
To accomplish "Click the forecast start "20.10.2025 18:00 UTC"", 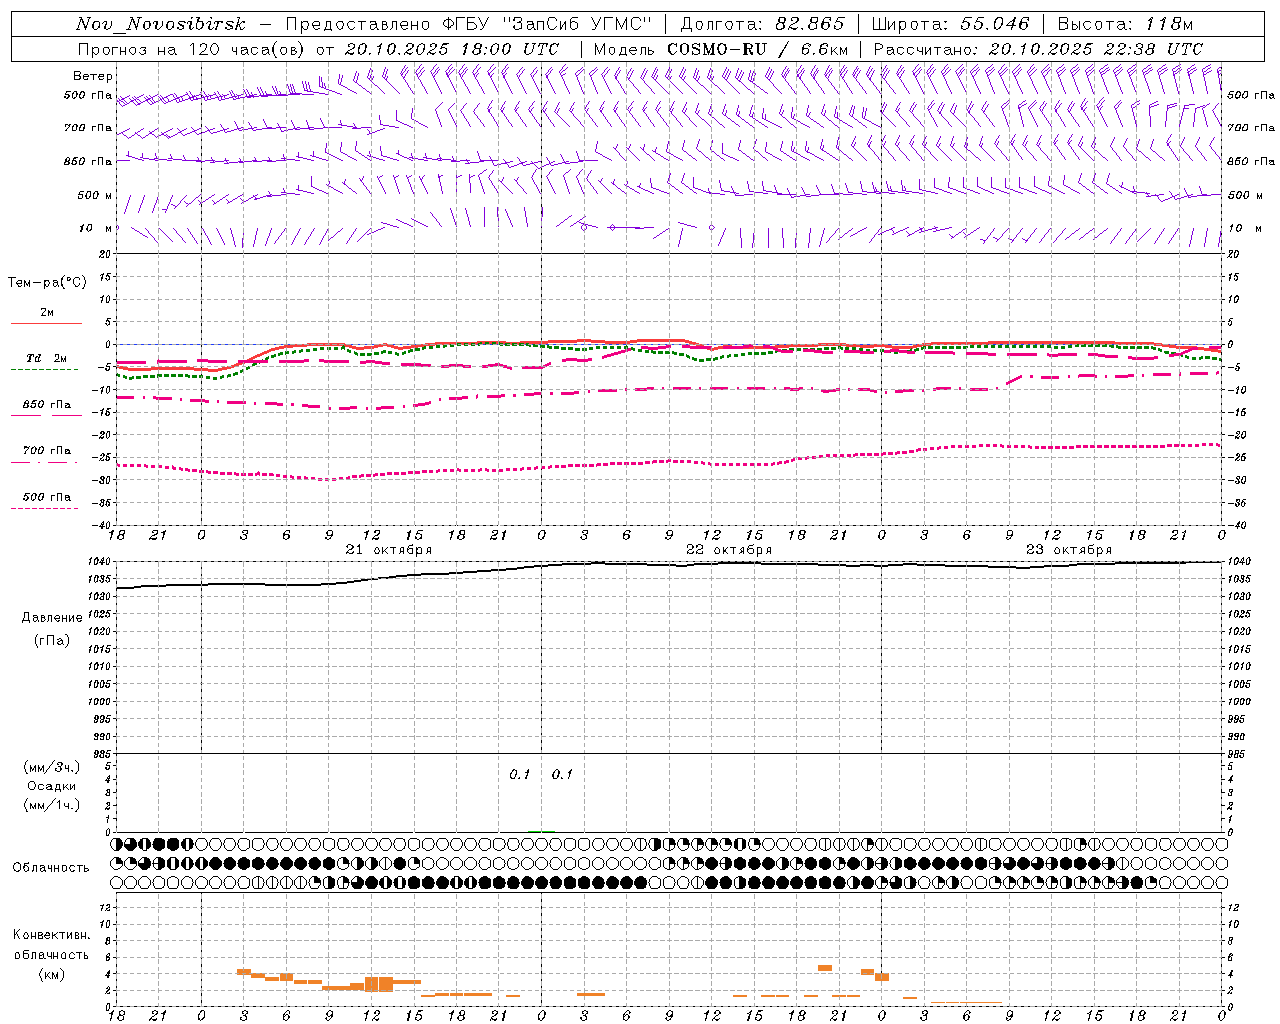I will 452,49.
